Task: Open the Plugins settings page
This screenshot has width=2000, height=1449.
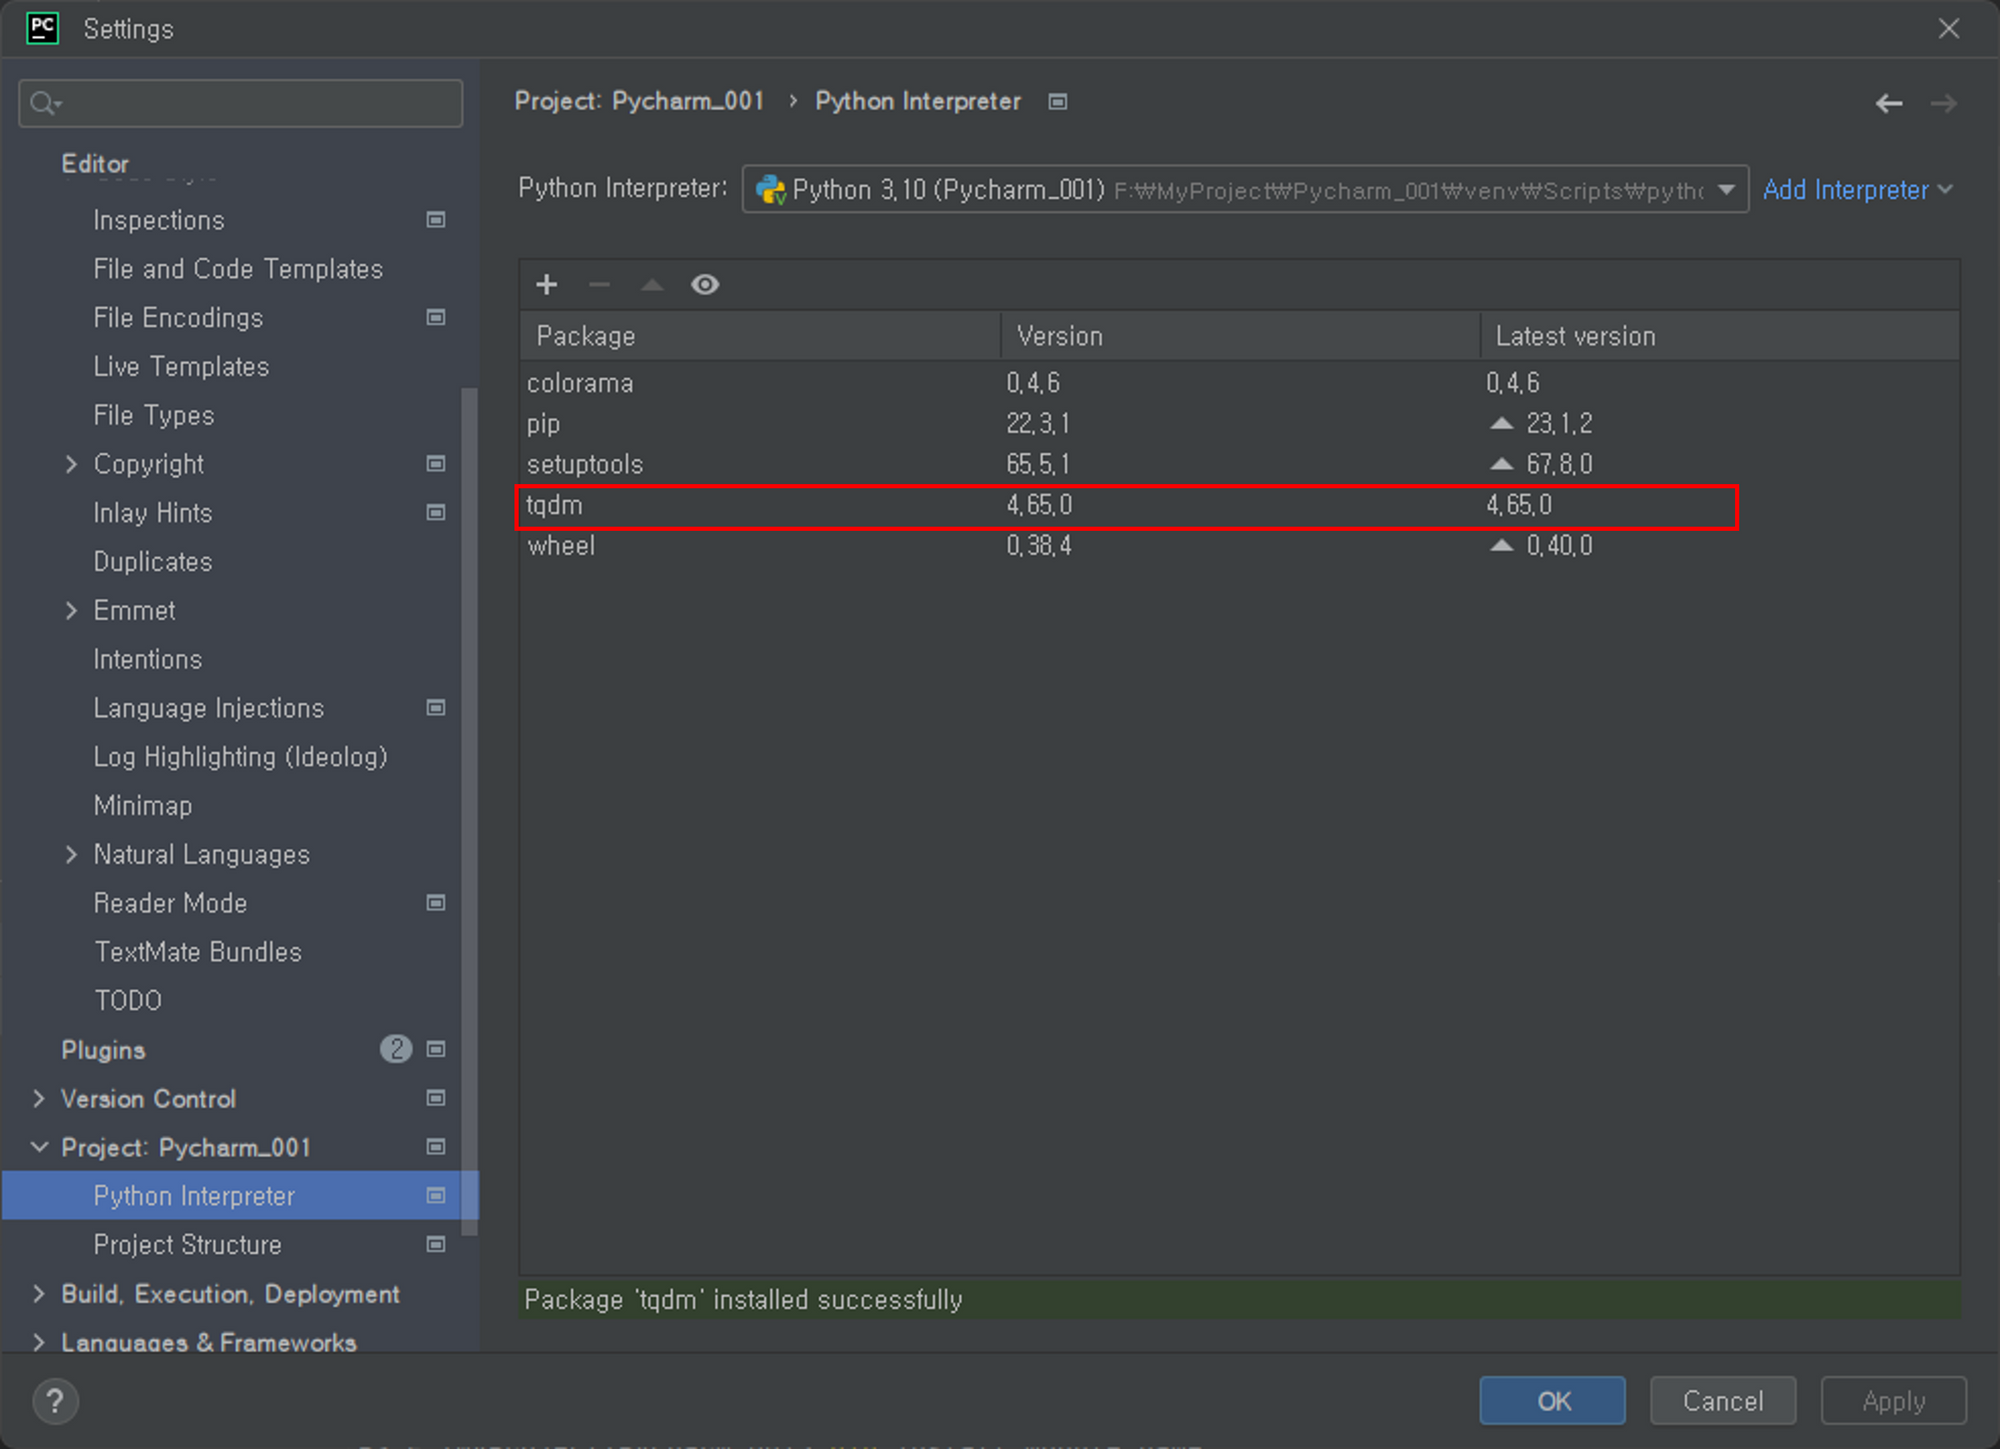Action: [104, 1050]
